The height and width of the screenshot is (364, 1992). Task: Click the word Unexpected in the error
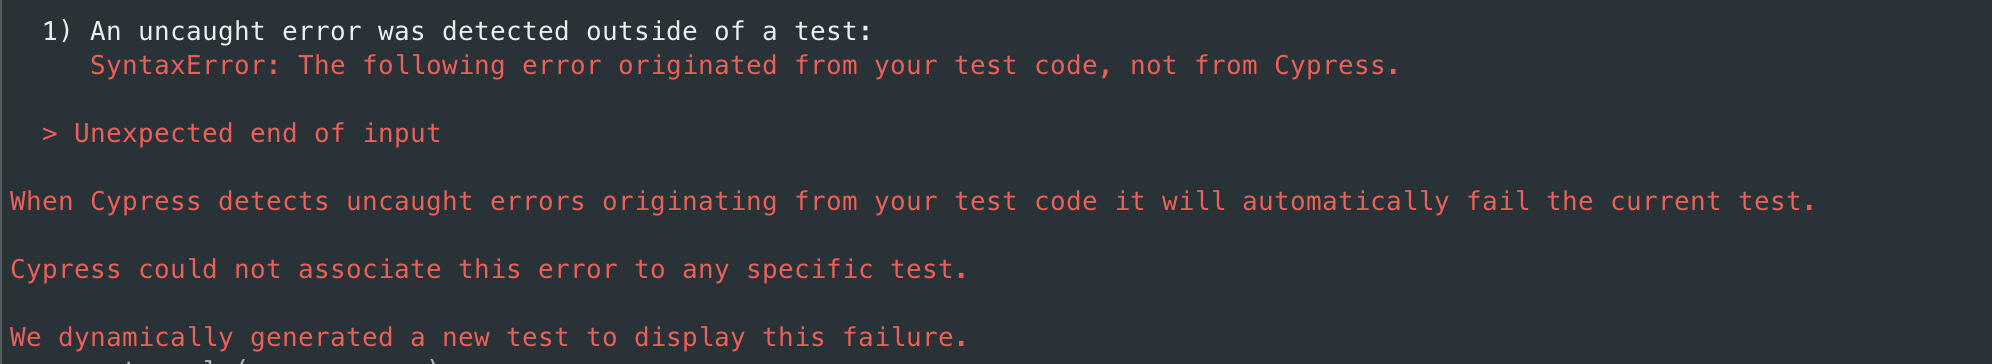point(154,134)
